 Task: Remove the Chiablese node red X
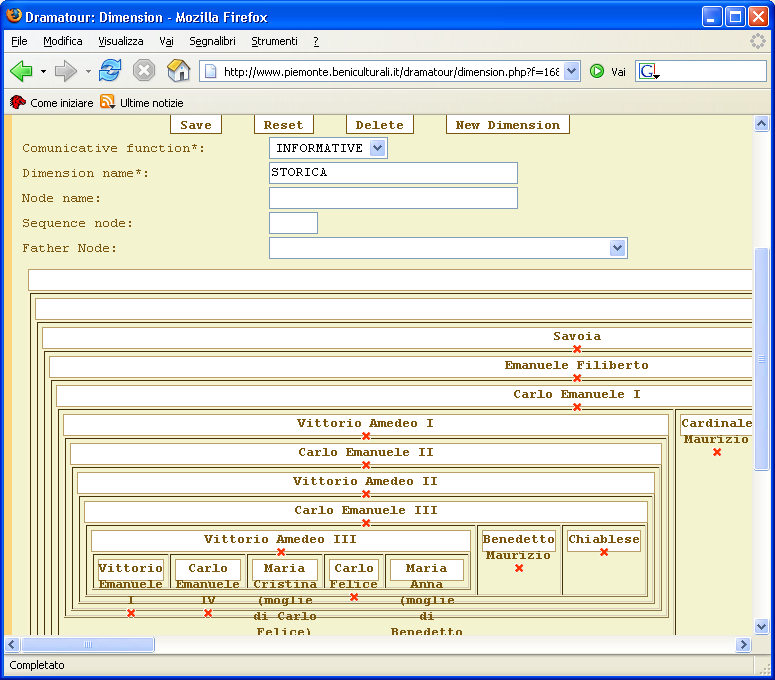click(604, 552)
